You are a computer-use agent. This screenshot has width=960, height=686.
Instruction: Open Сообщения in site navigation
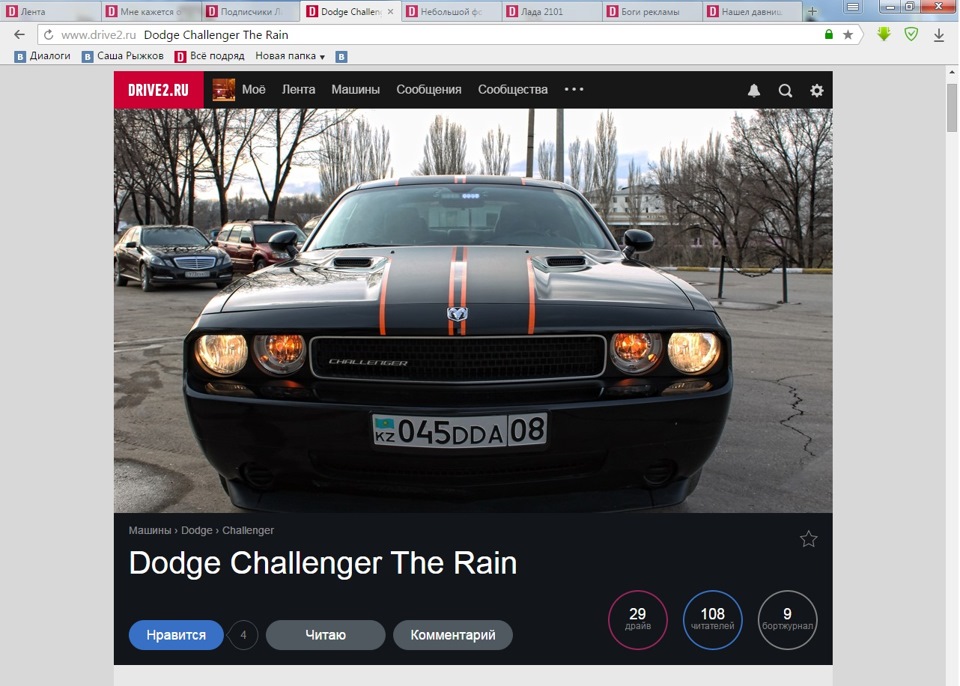[429, 89]
